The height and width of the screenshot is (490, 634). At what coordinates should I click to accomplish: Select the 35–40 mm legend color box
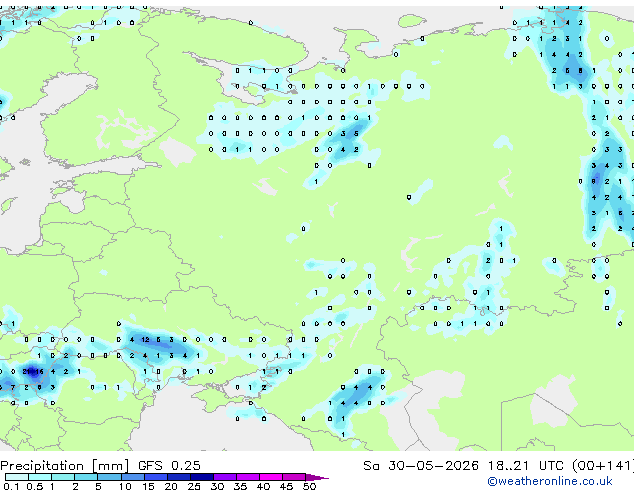coord(248,477)
